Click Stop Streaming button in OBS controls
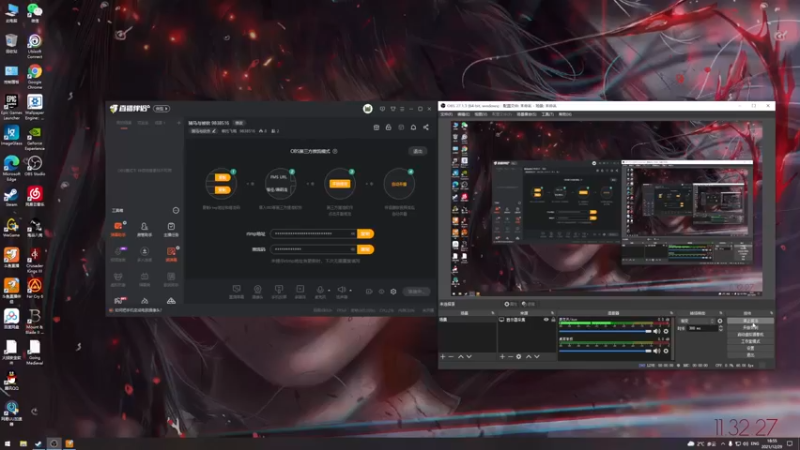Image resolution: width=800 pixels, height=450 pixels. (x=750, y=321)
